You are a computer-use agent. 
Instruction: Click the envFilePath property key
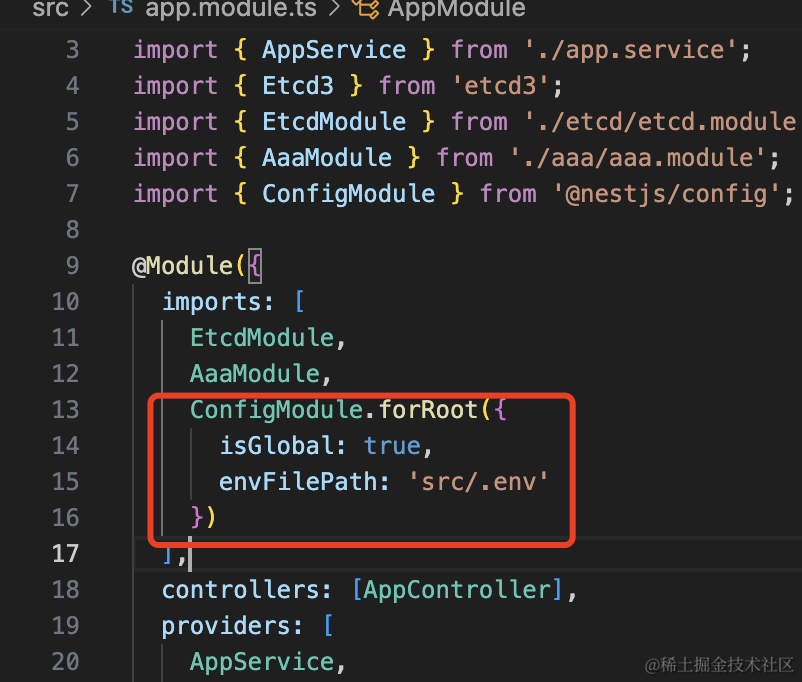coord(298,482)
